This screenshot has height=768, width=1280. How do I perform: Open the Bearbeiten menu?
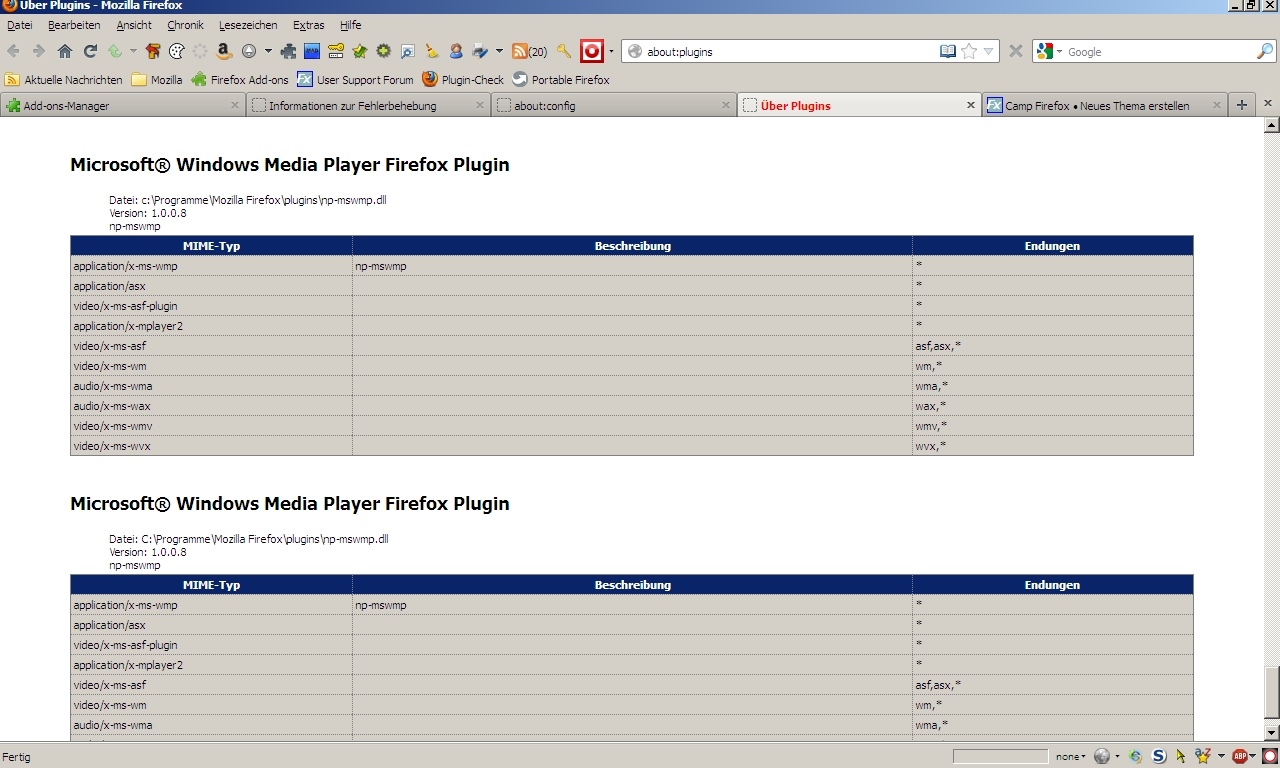click(x=74, y=25)
